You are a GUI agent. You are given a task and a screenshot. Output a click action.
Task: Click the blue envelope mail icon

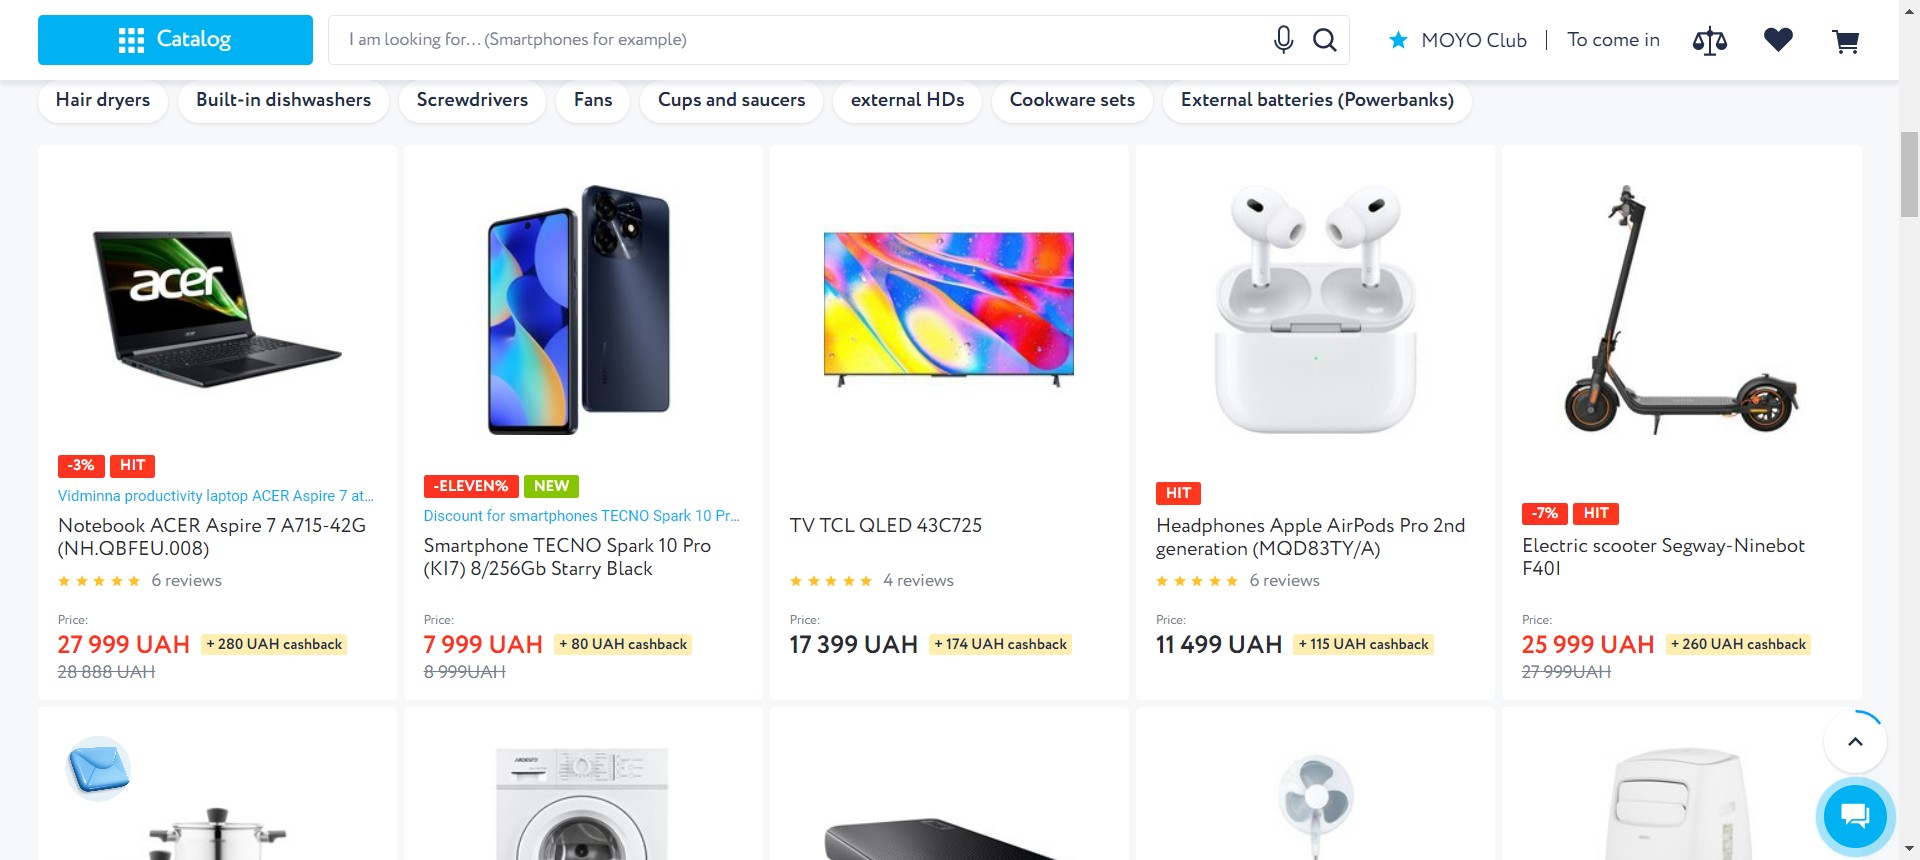click(x=98, y=768)
